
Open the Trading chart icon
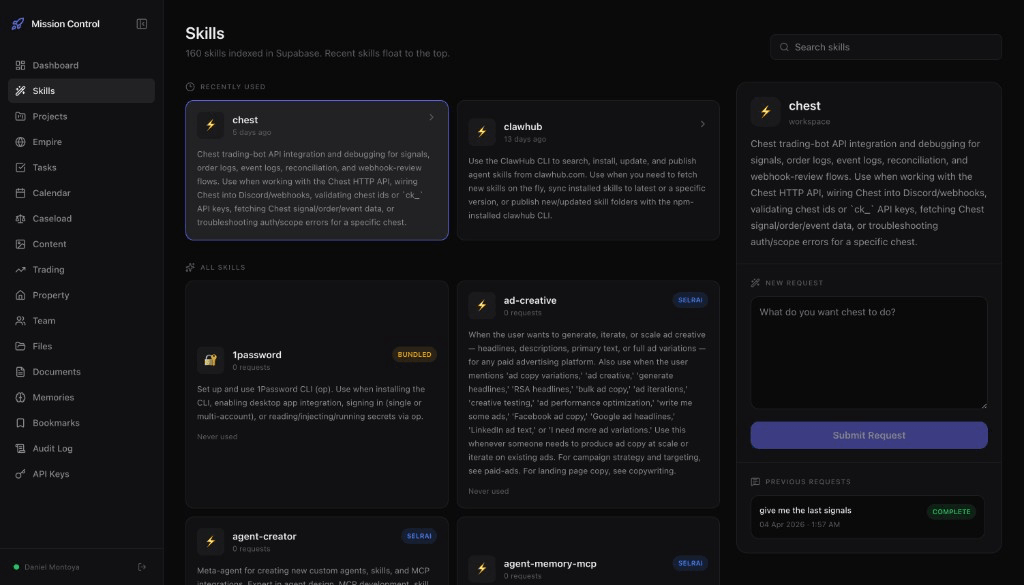(x=21, y=269)
